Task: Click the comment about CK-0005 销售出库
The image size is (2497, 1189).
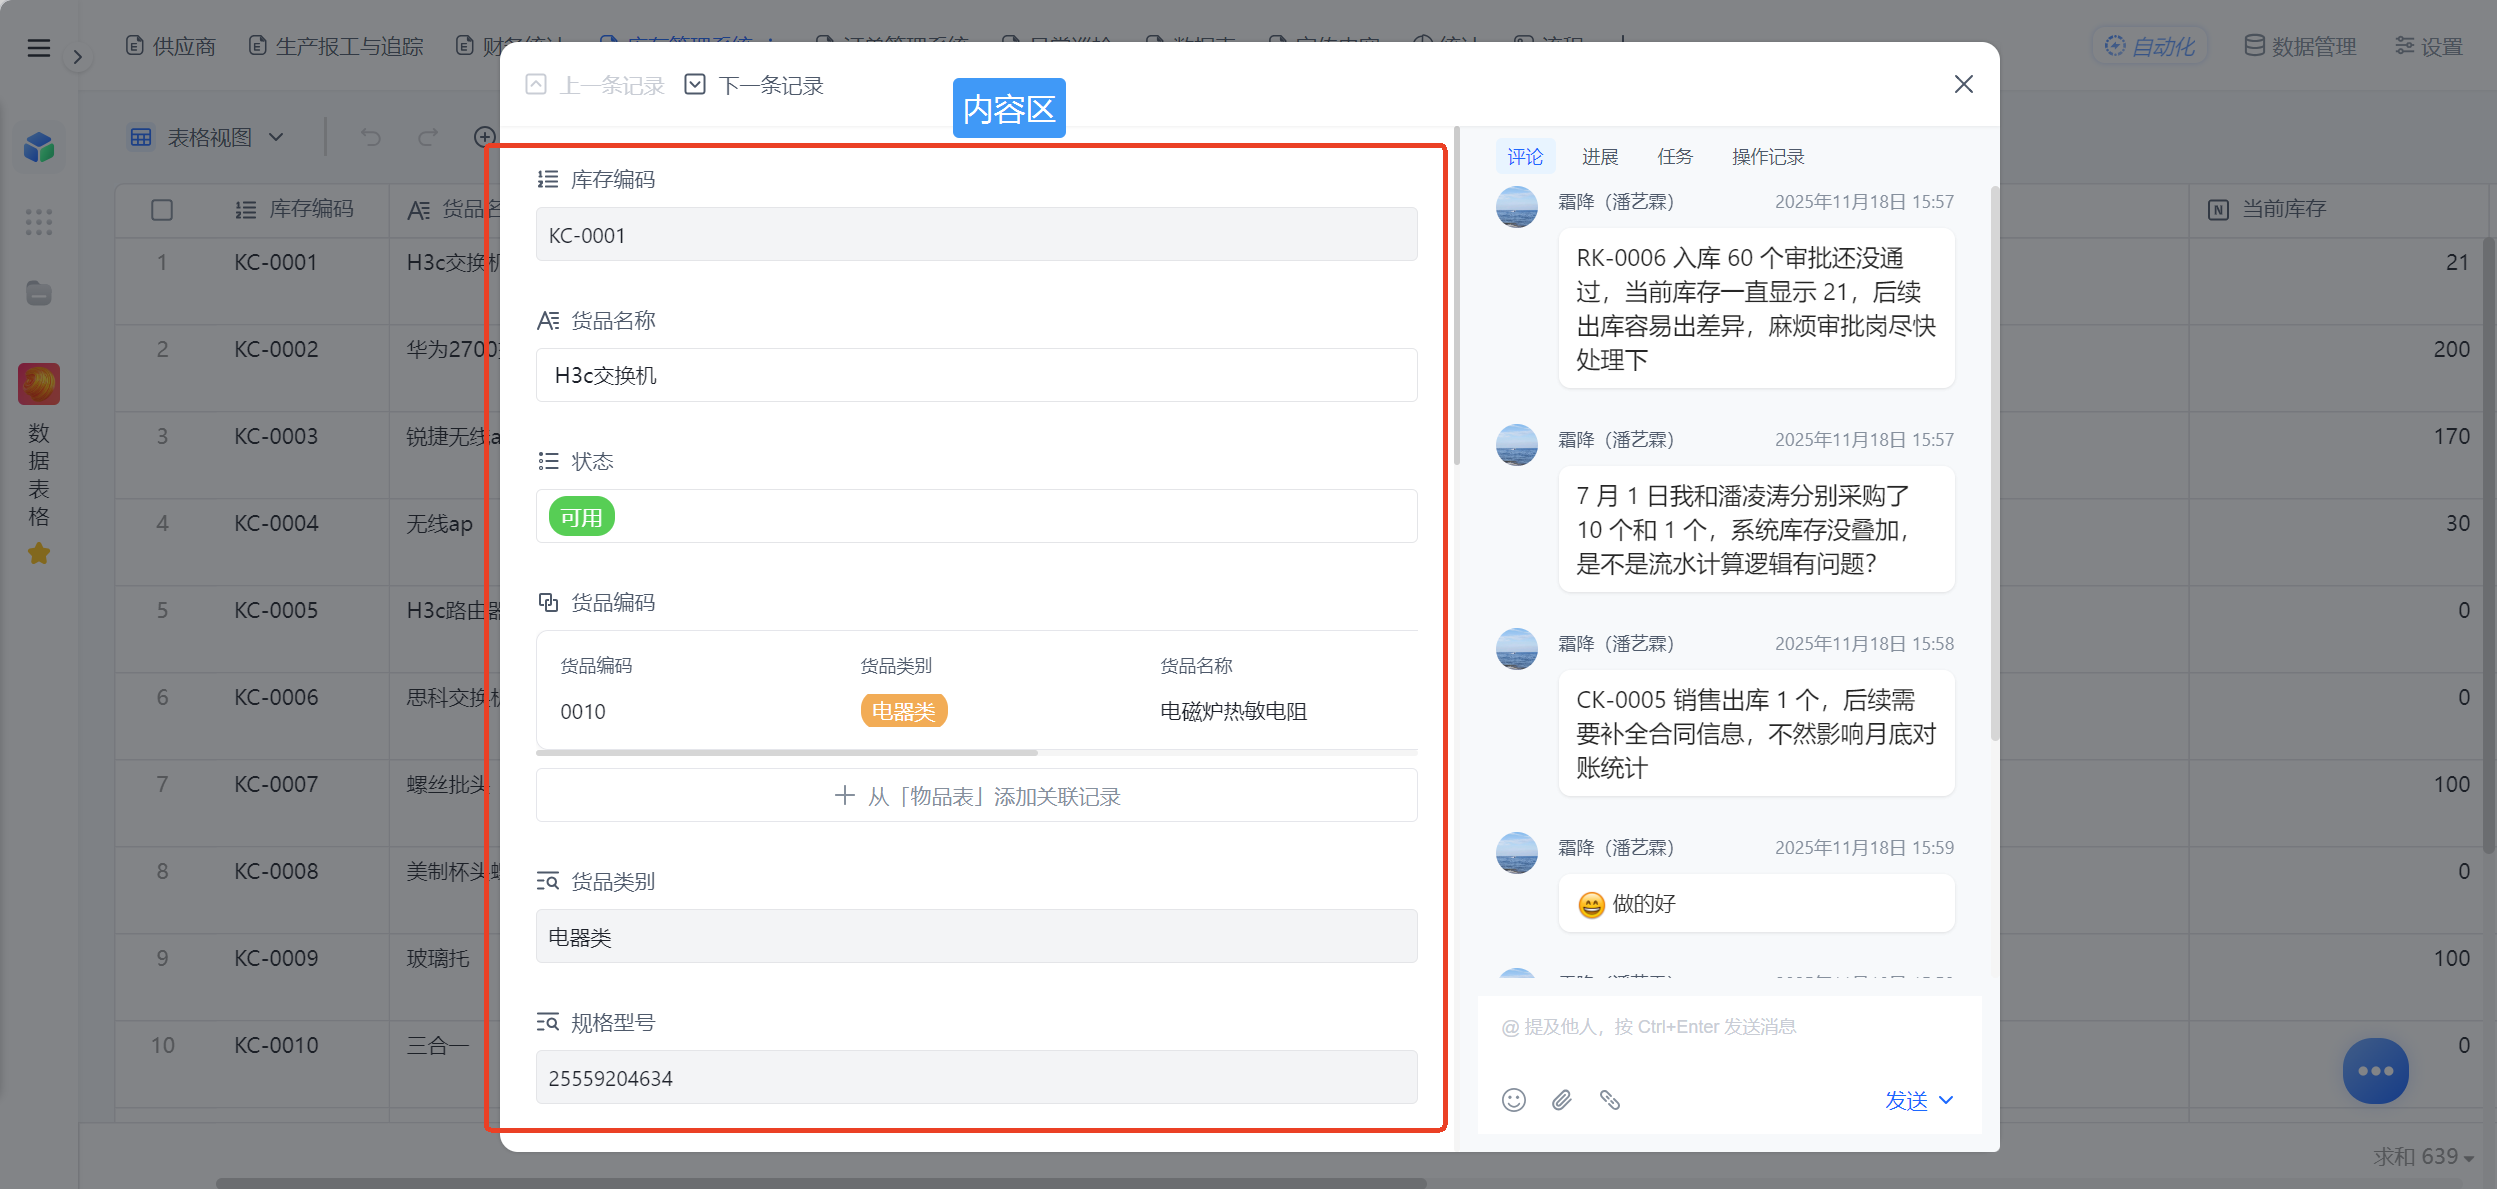Action: 1756,734
